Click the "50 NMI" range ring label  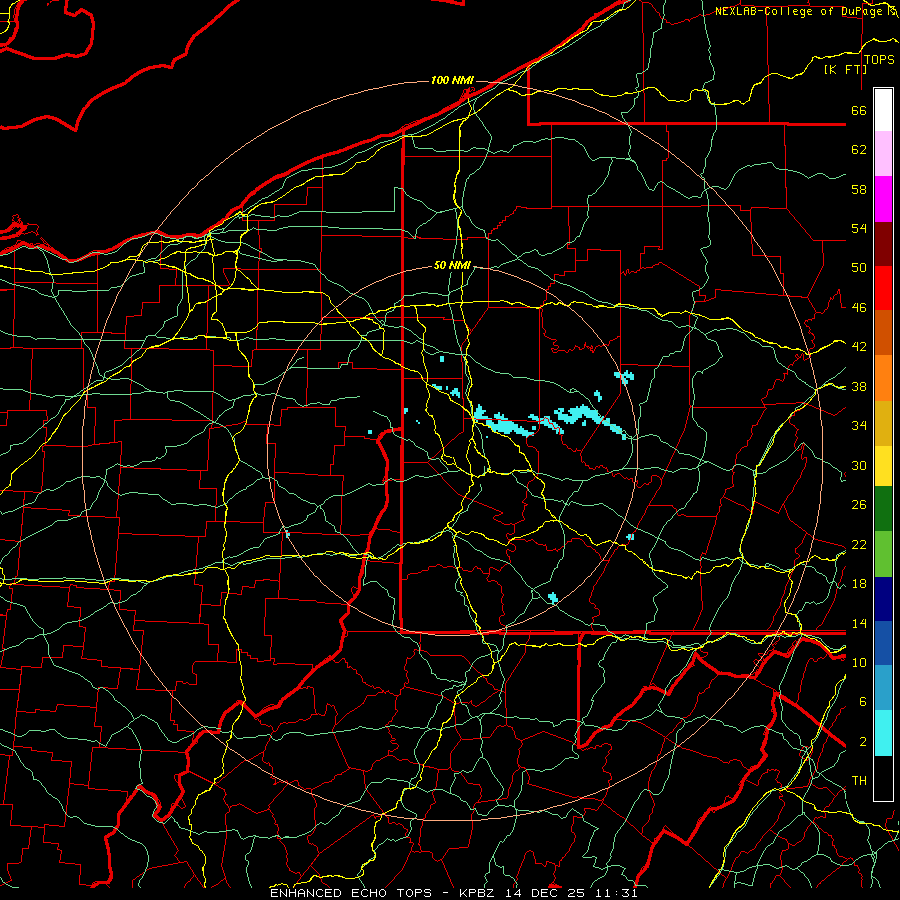pyautogui.click(x=452, y=265)
